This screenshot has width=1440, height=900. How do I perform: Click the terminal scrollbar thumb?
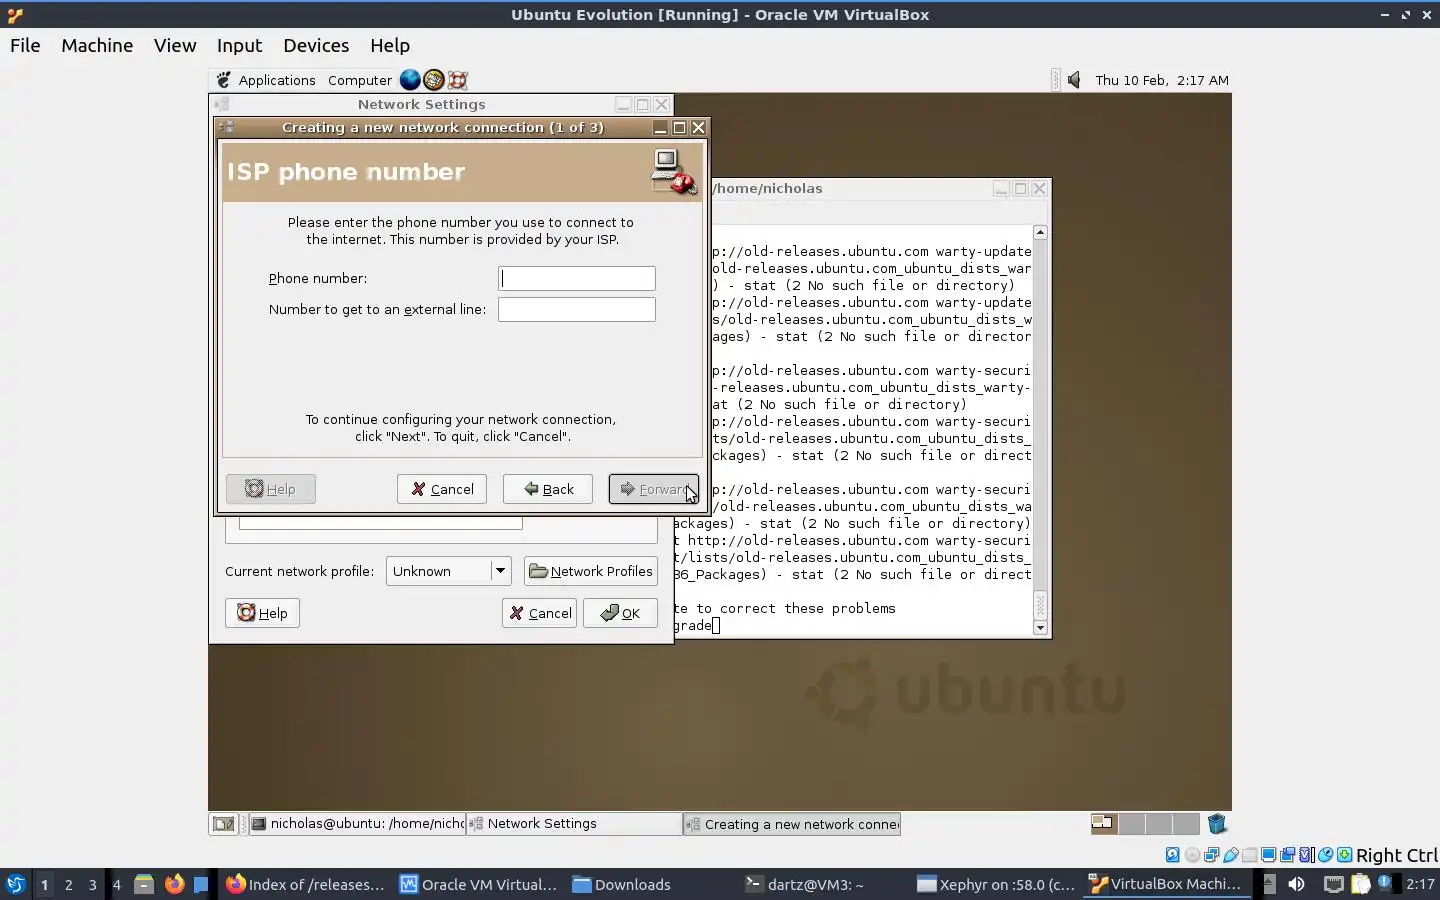(1040, 605)
